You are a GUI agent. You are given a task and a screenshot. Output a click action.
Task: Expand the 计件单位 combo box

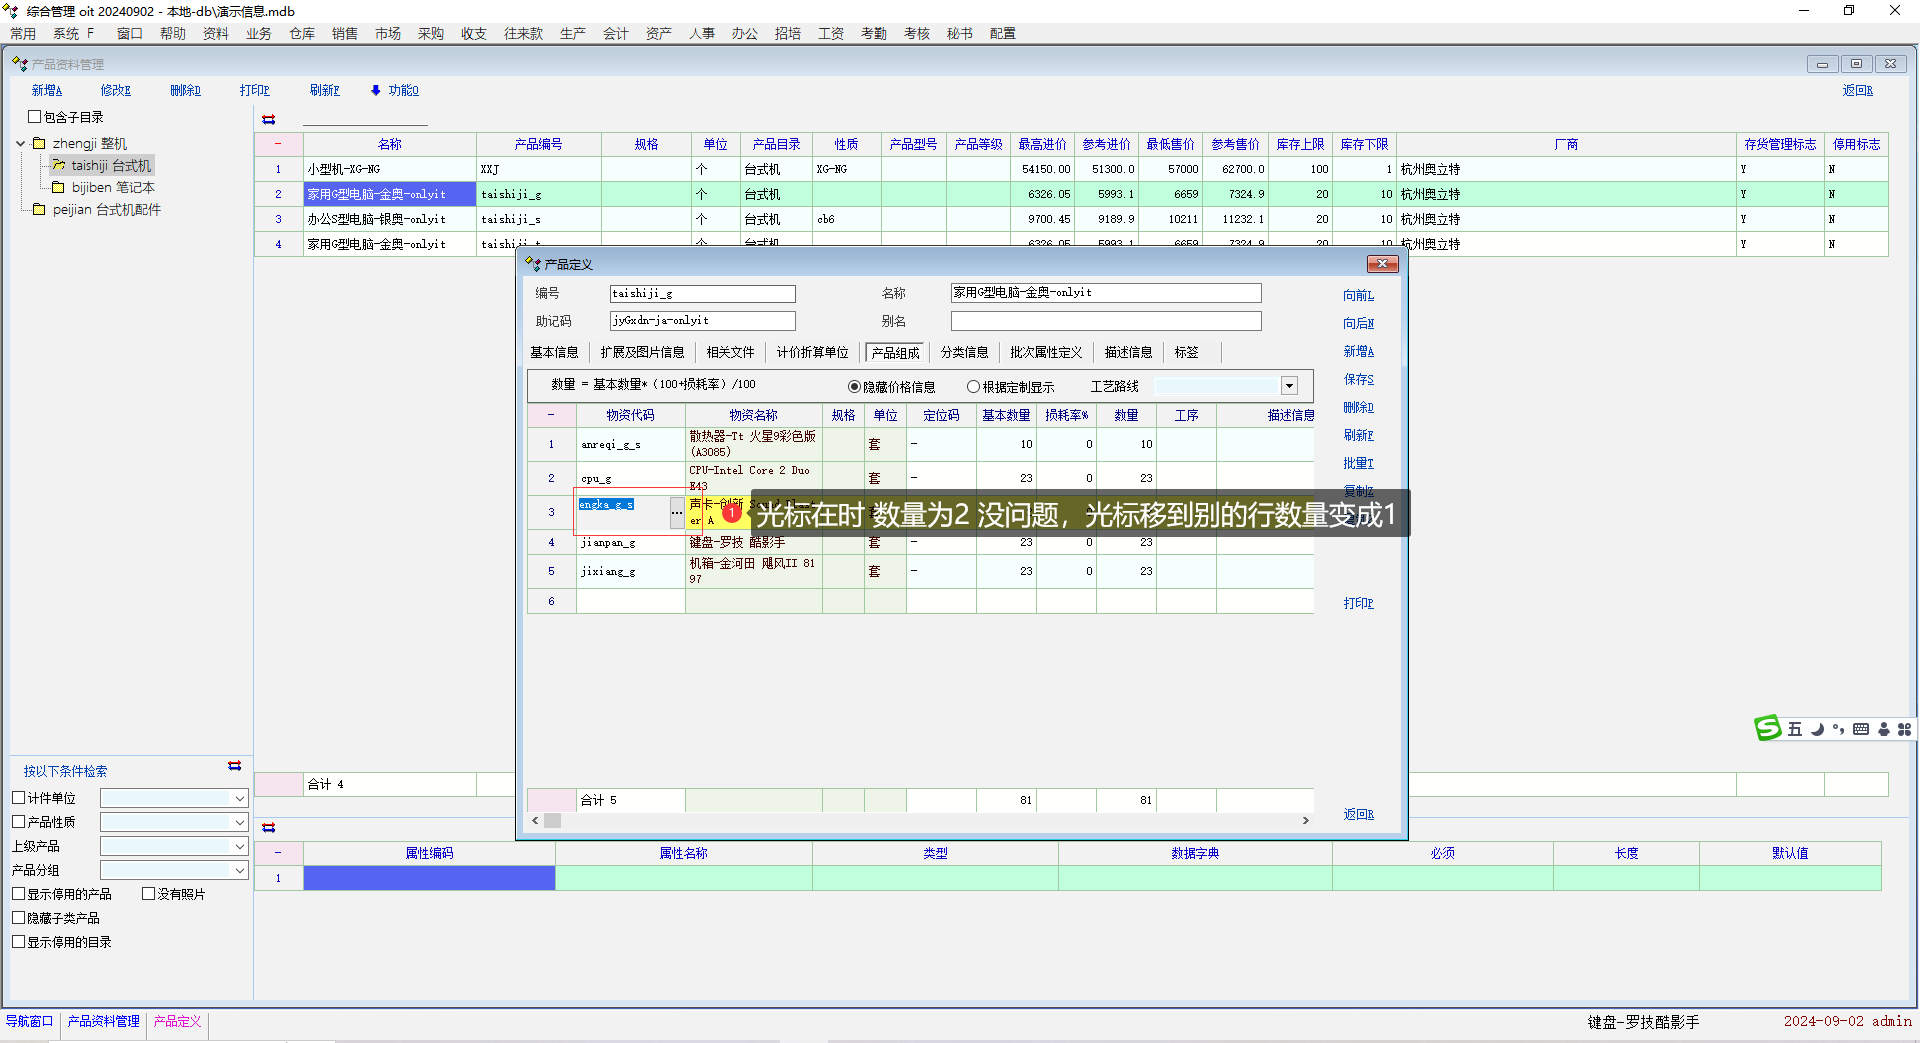239,798
